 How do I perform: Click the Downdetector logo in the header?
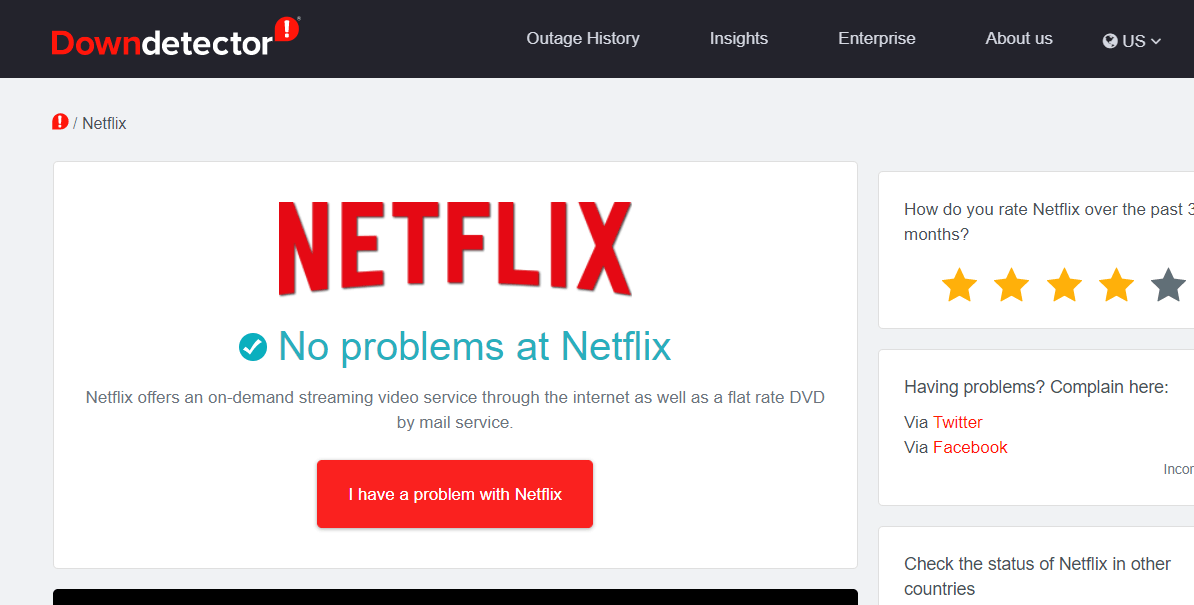pyautogui.click(x=176, y=37)
